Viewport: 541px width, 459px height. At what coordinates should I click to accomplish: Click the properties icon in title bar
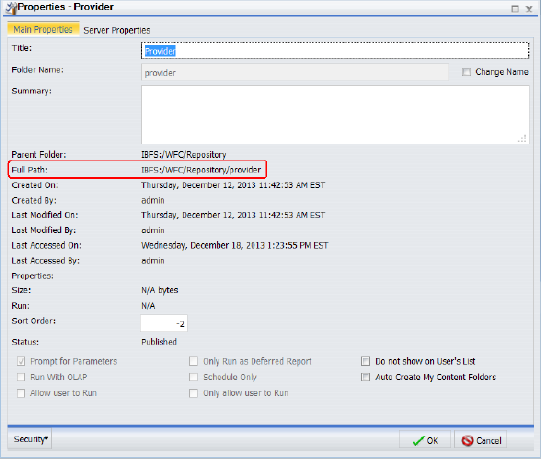(x=11, y=8)
